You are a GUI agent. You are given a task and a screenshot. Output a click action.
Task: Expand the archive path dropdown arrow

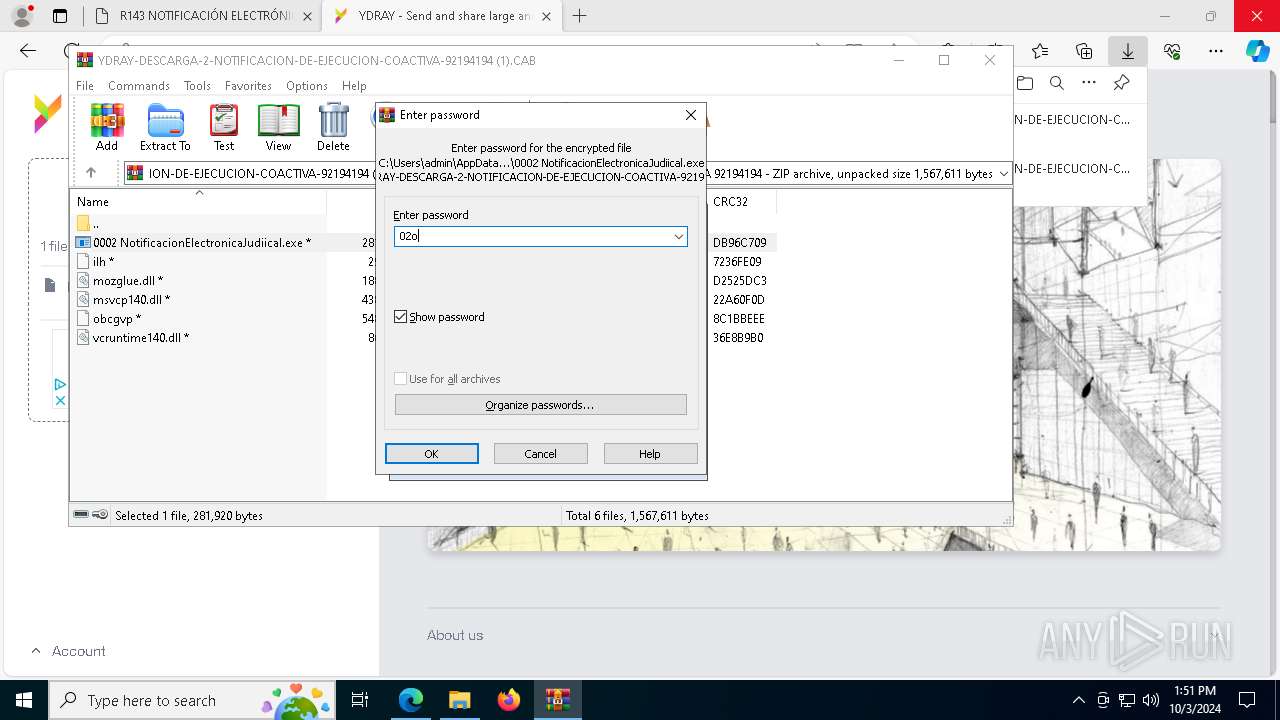point(1003,174)
